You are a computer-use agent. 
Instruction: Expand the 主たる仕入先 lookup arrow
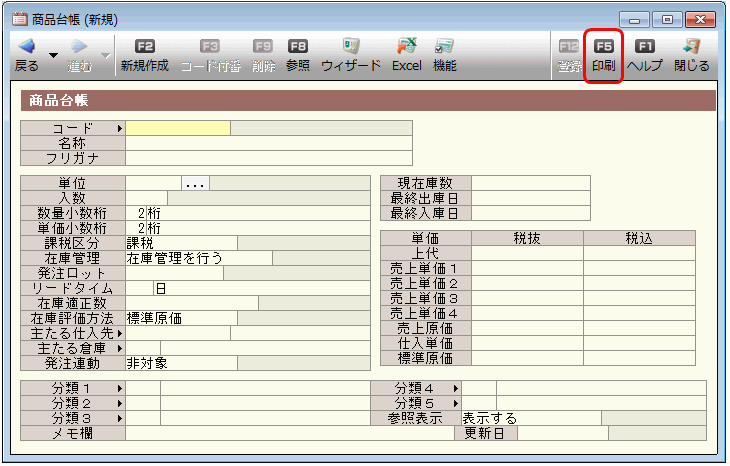[119, 333]
